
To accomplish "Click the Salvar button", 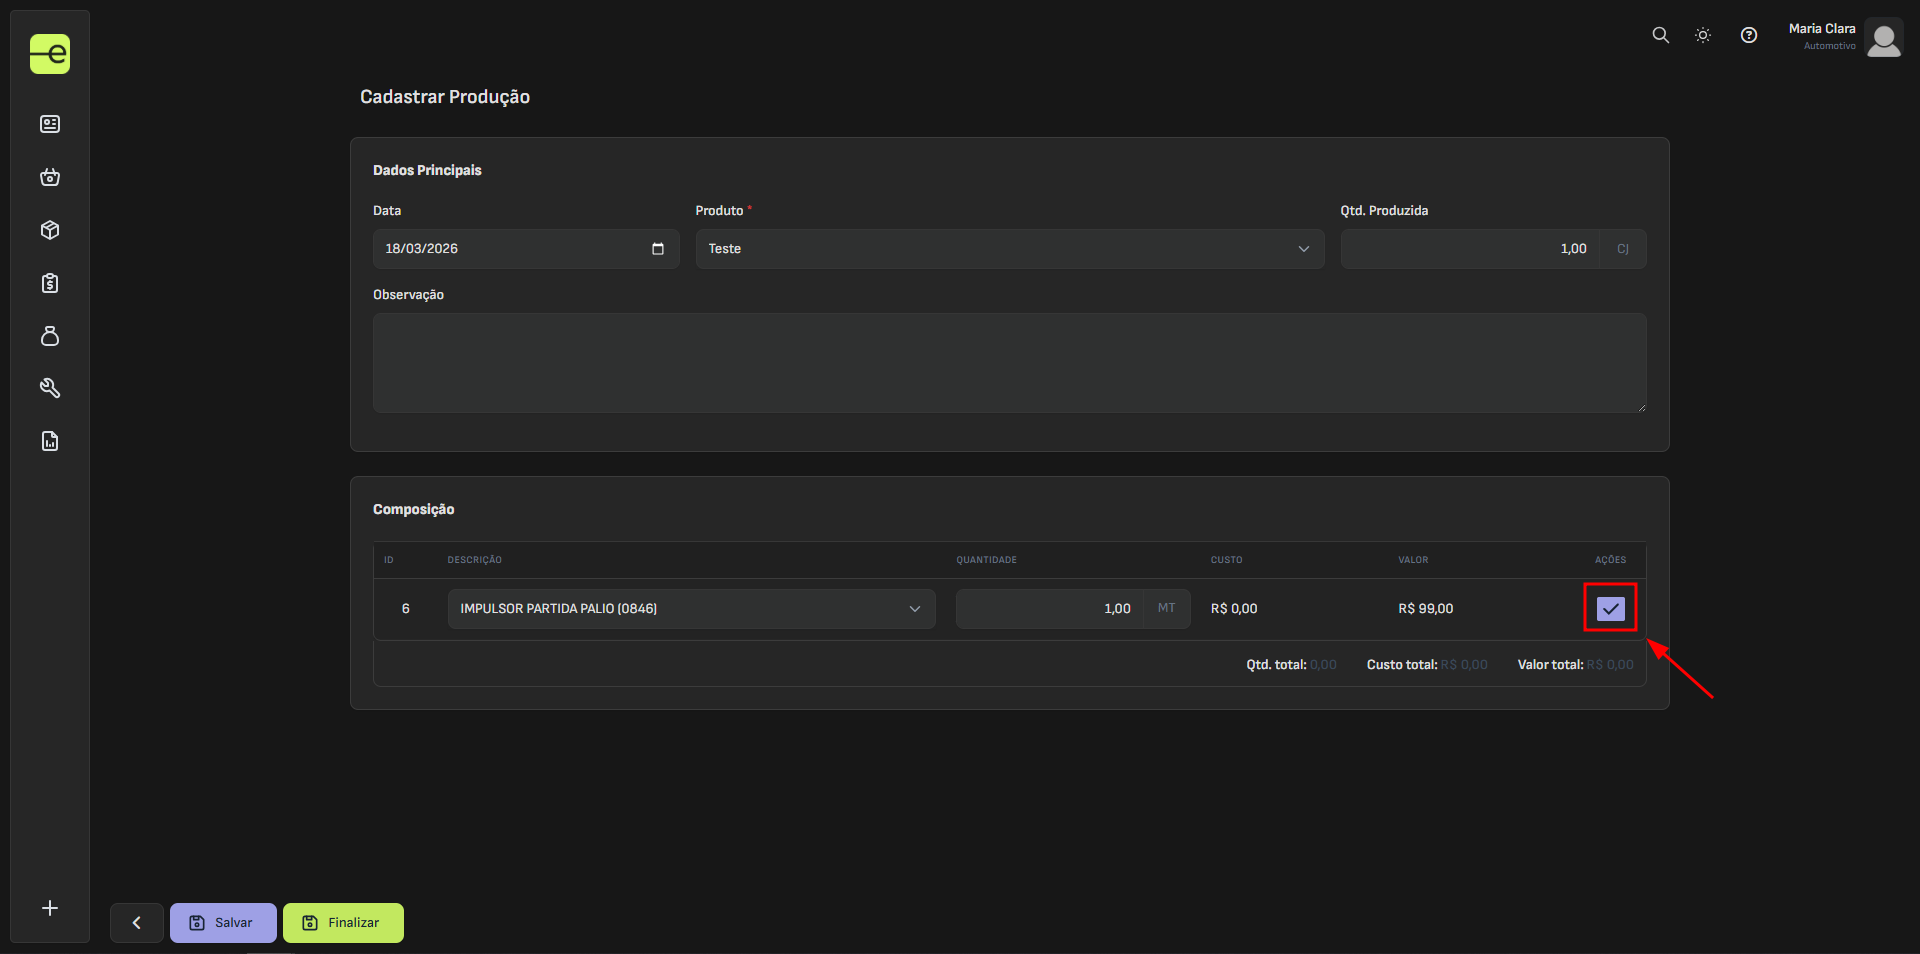I will [x=223, y=923].
